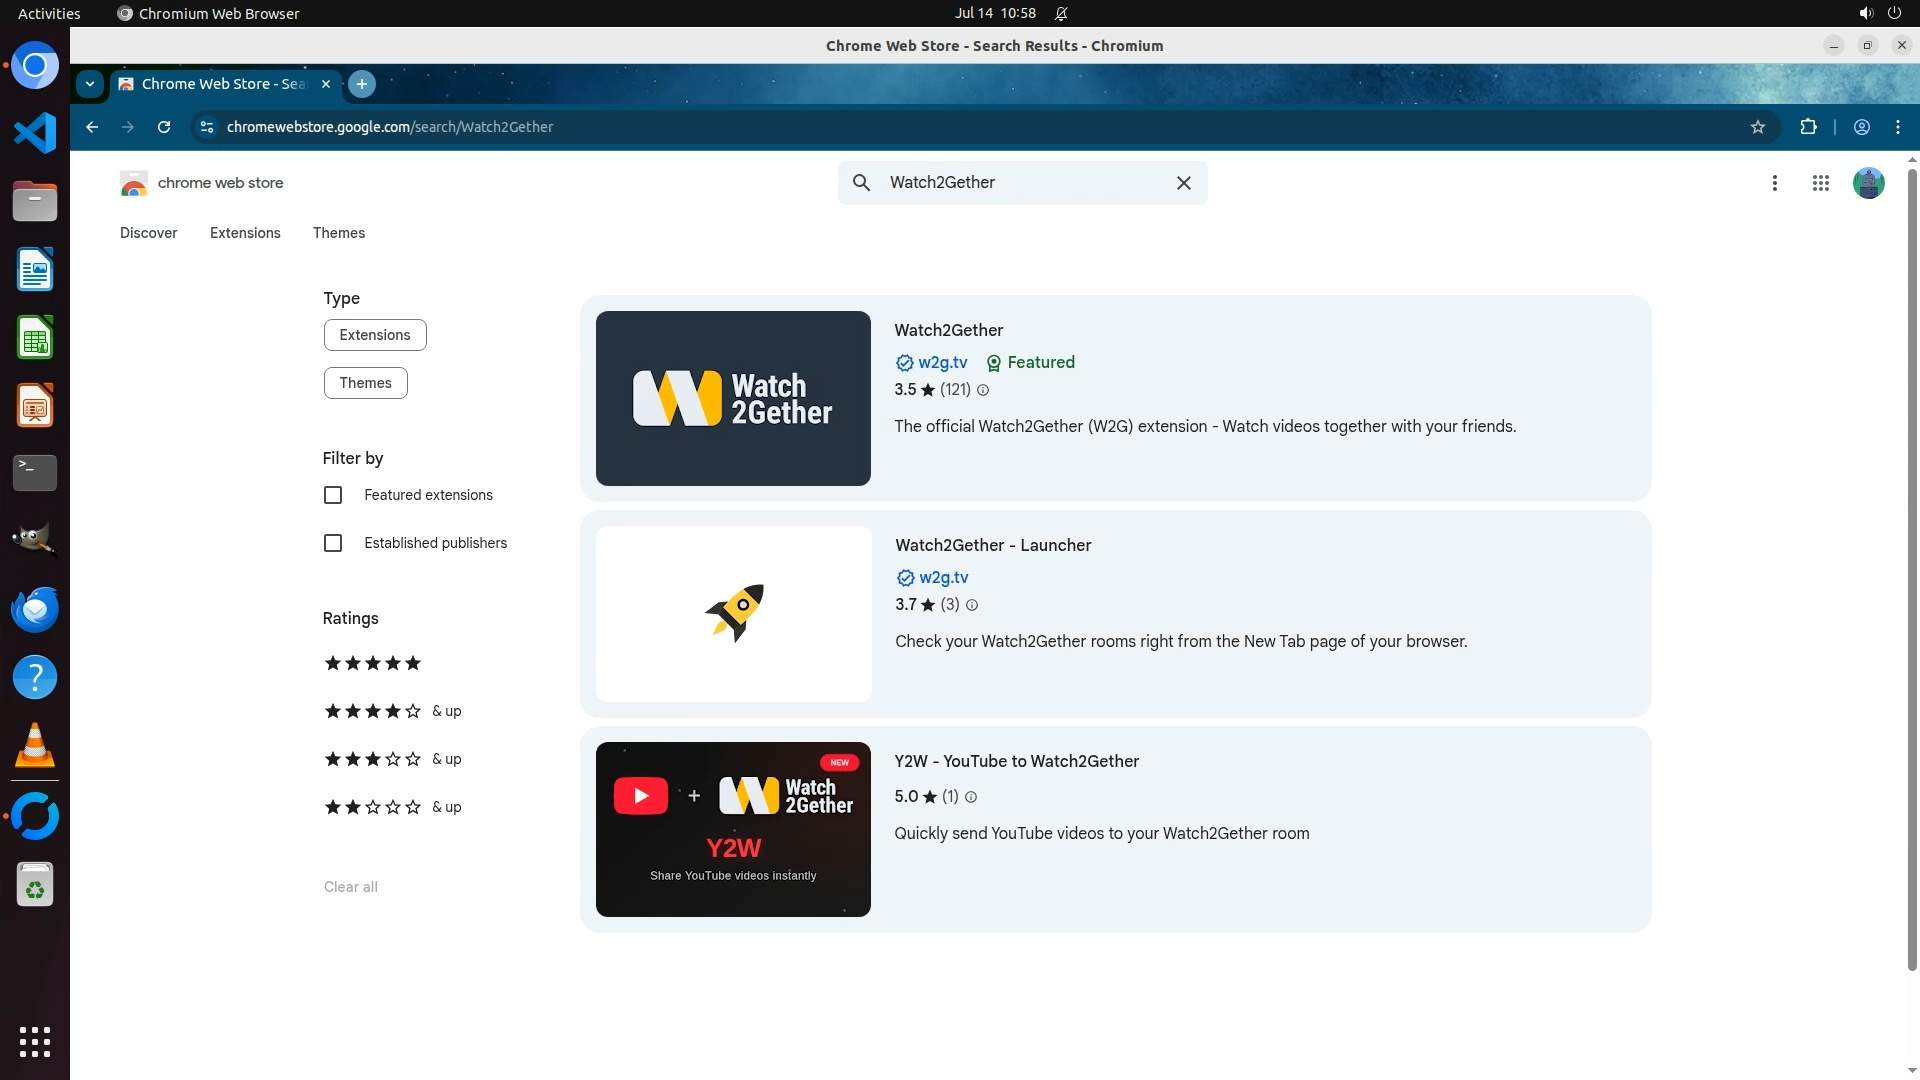Select the 4 stars & up rating filter
The image size is (1920, 1080).
(392, 711)
